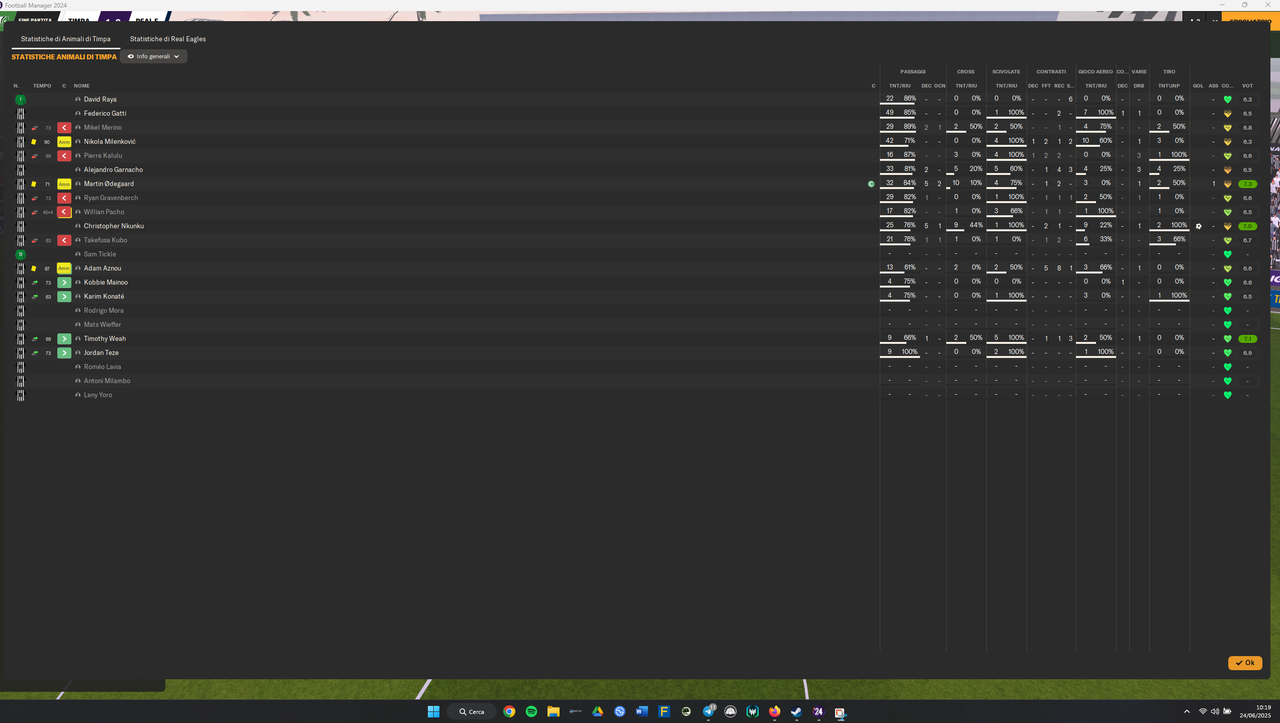Open the Windows Start menu
This screenshot has width=1280, height=723.
click(433, 712)
